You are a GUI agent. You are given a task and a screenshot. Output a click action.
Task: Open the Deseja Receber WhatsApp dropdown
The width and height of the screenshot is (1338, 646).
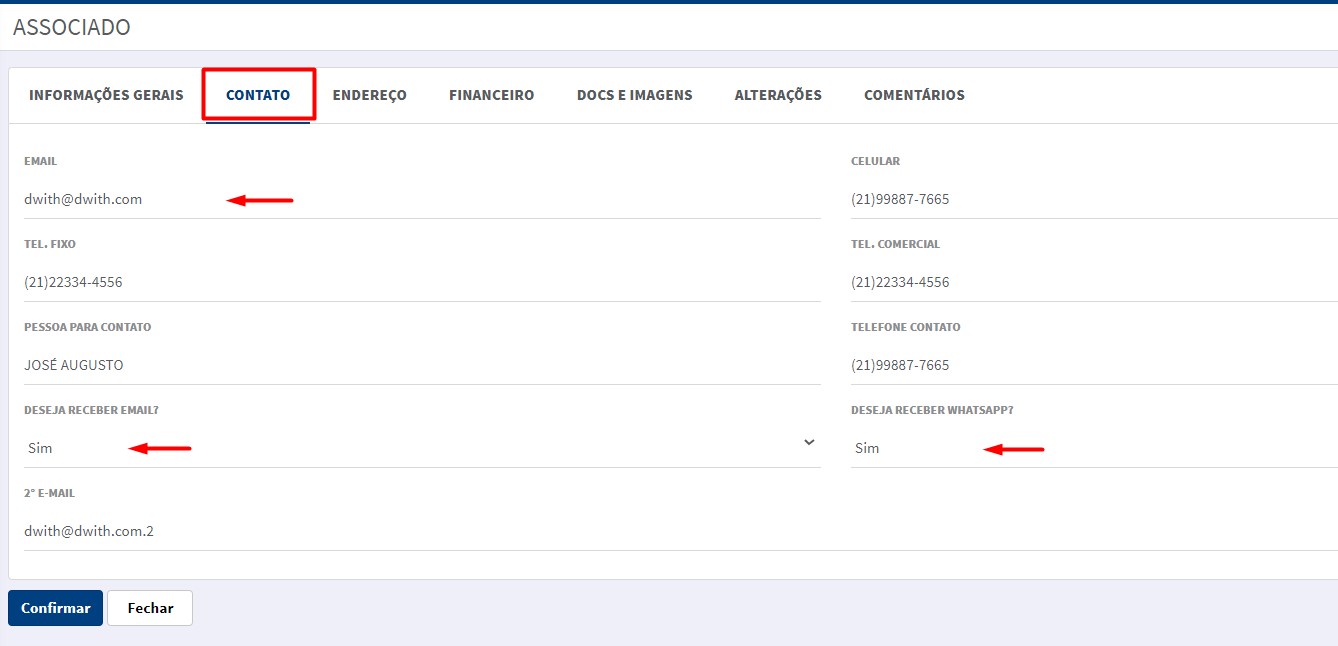point(1094,448)
